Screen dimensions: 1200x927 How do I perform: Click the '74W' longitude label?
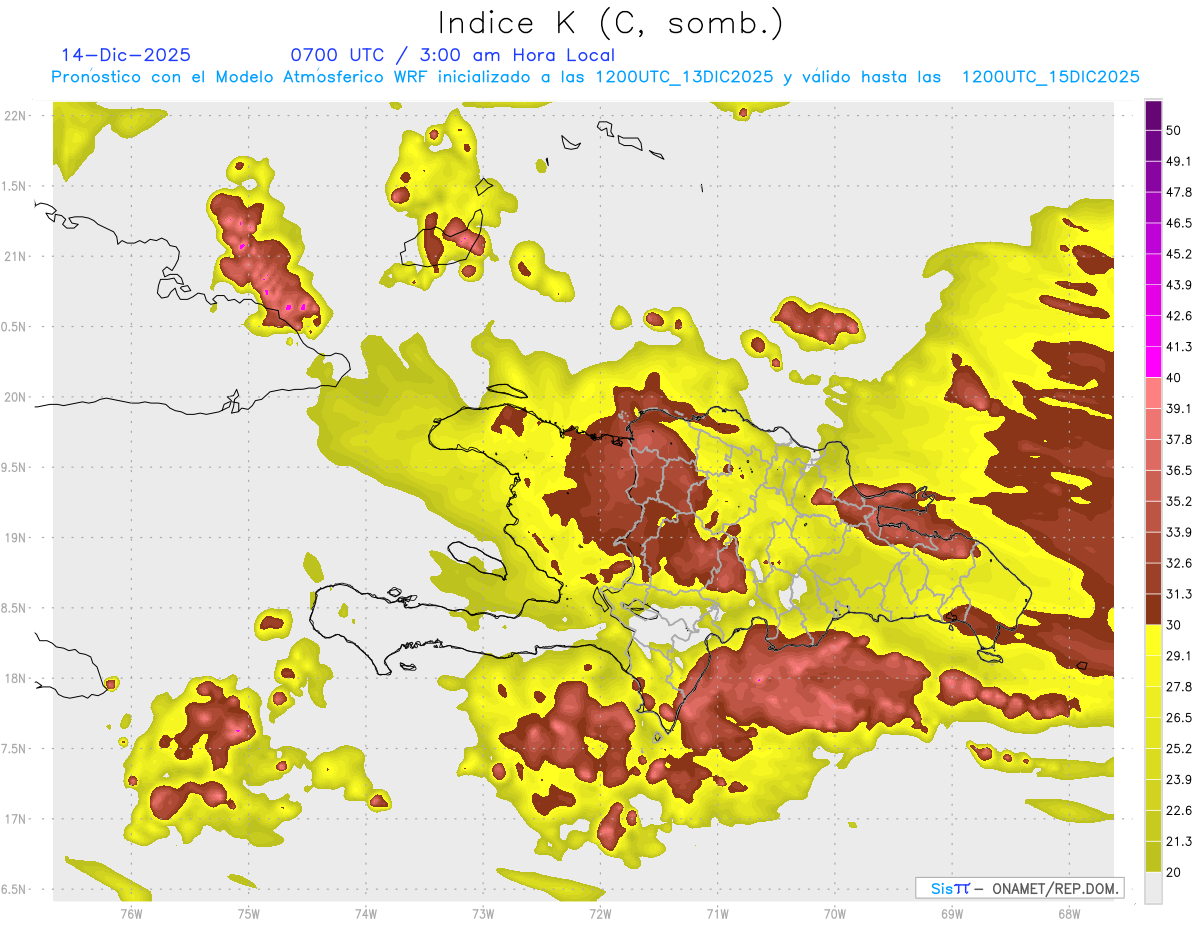(x=365, y=913)
